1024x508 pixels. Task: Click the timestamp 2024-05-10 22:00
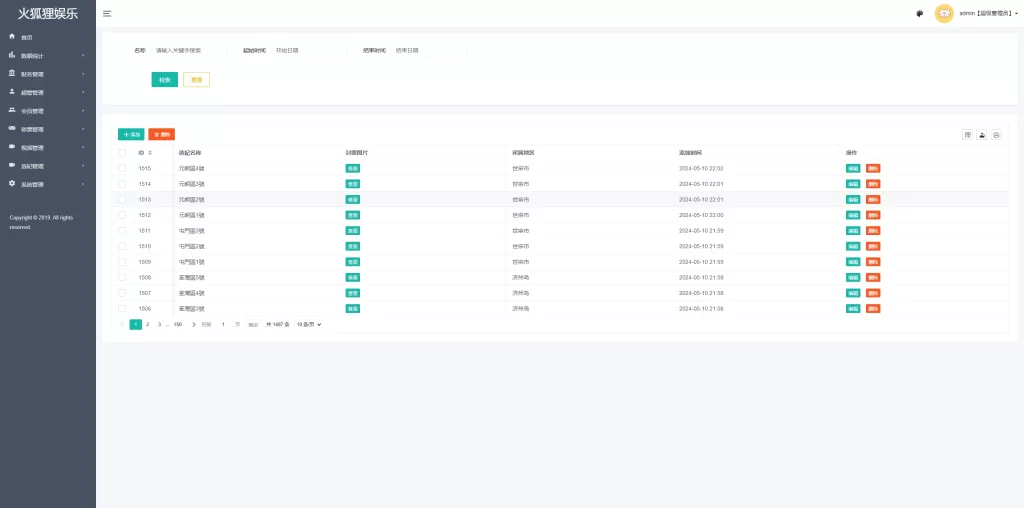pyautogui.click(x=701, y=215)
